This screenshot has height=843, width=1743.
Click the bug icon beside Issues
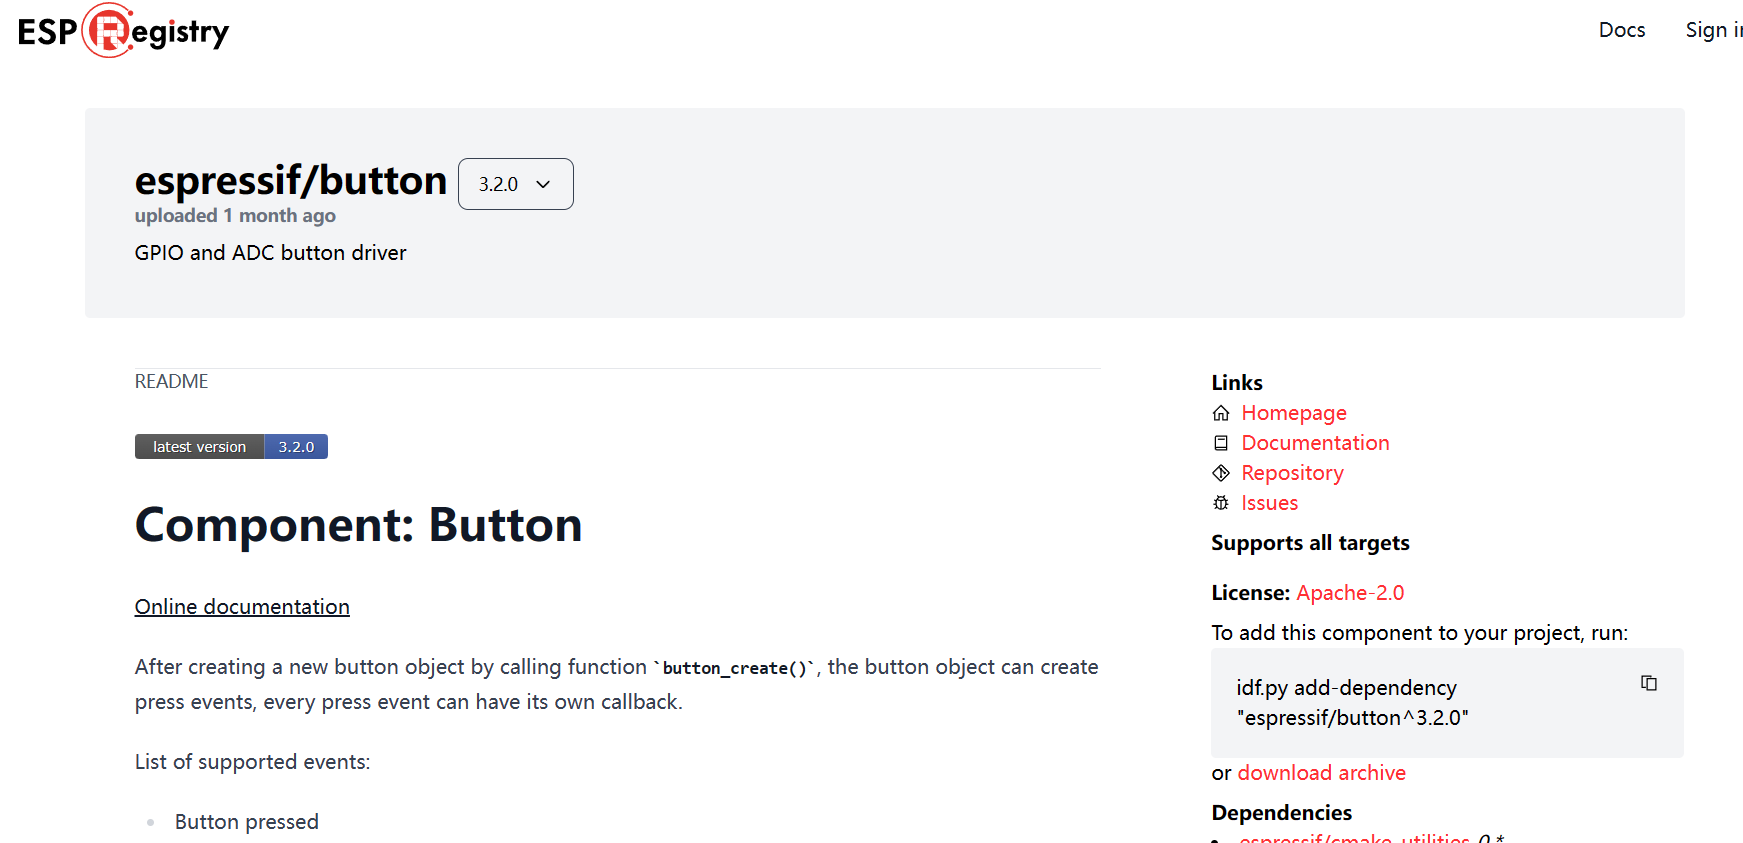(x=1221, y=503)
